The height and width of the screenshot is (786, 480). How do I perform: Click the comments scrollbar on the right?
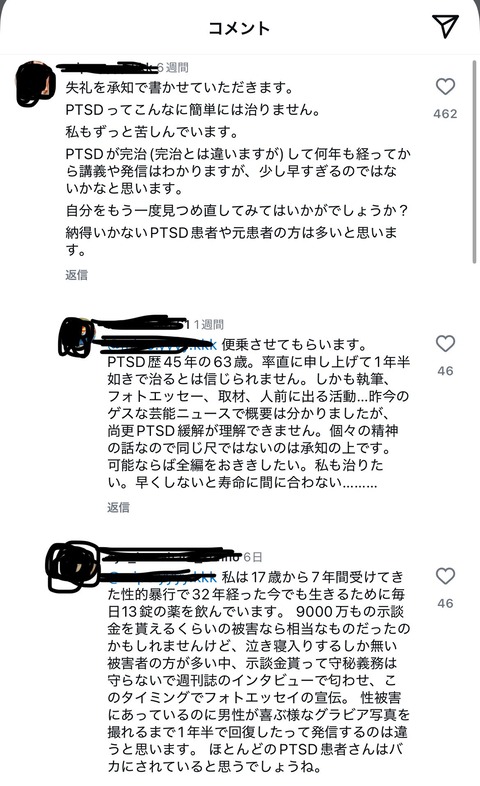click(x=474, y=161)
